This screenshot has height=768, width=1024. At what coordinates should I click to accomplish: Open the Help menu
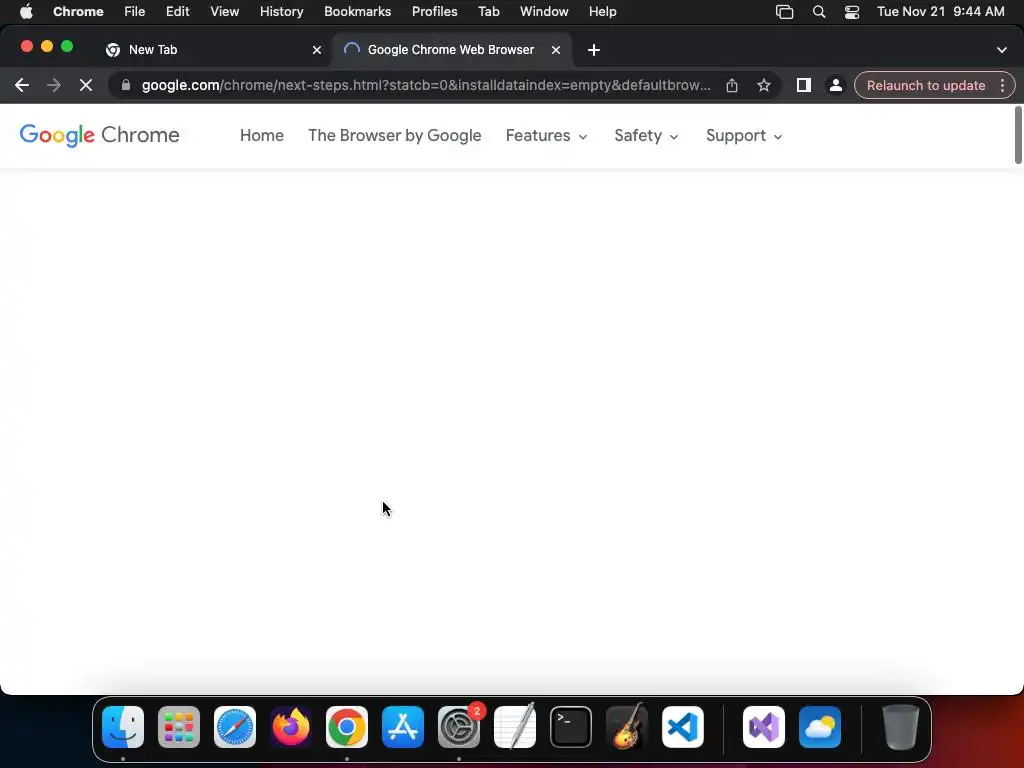click(602, 12)
